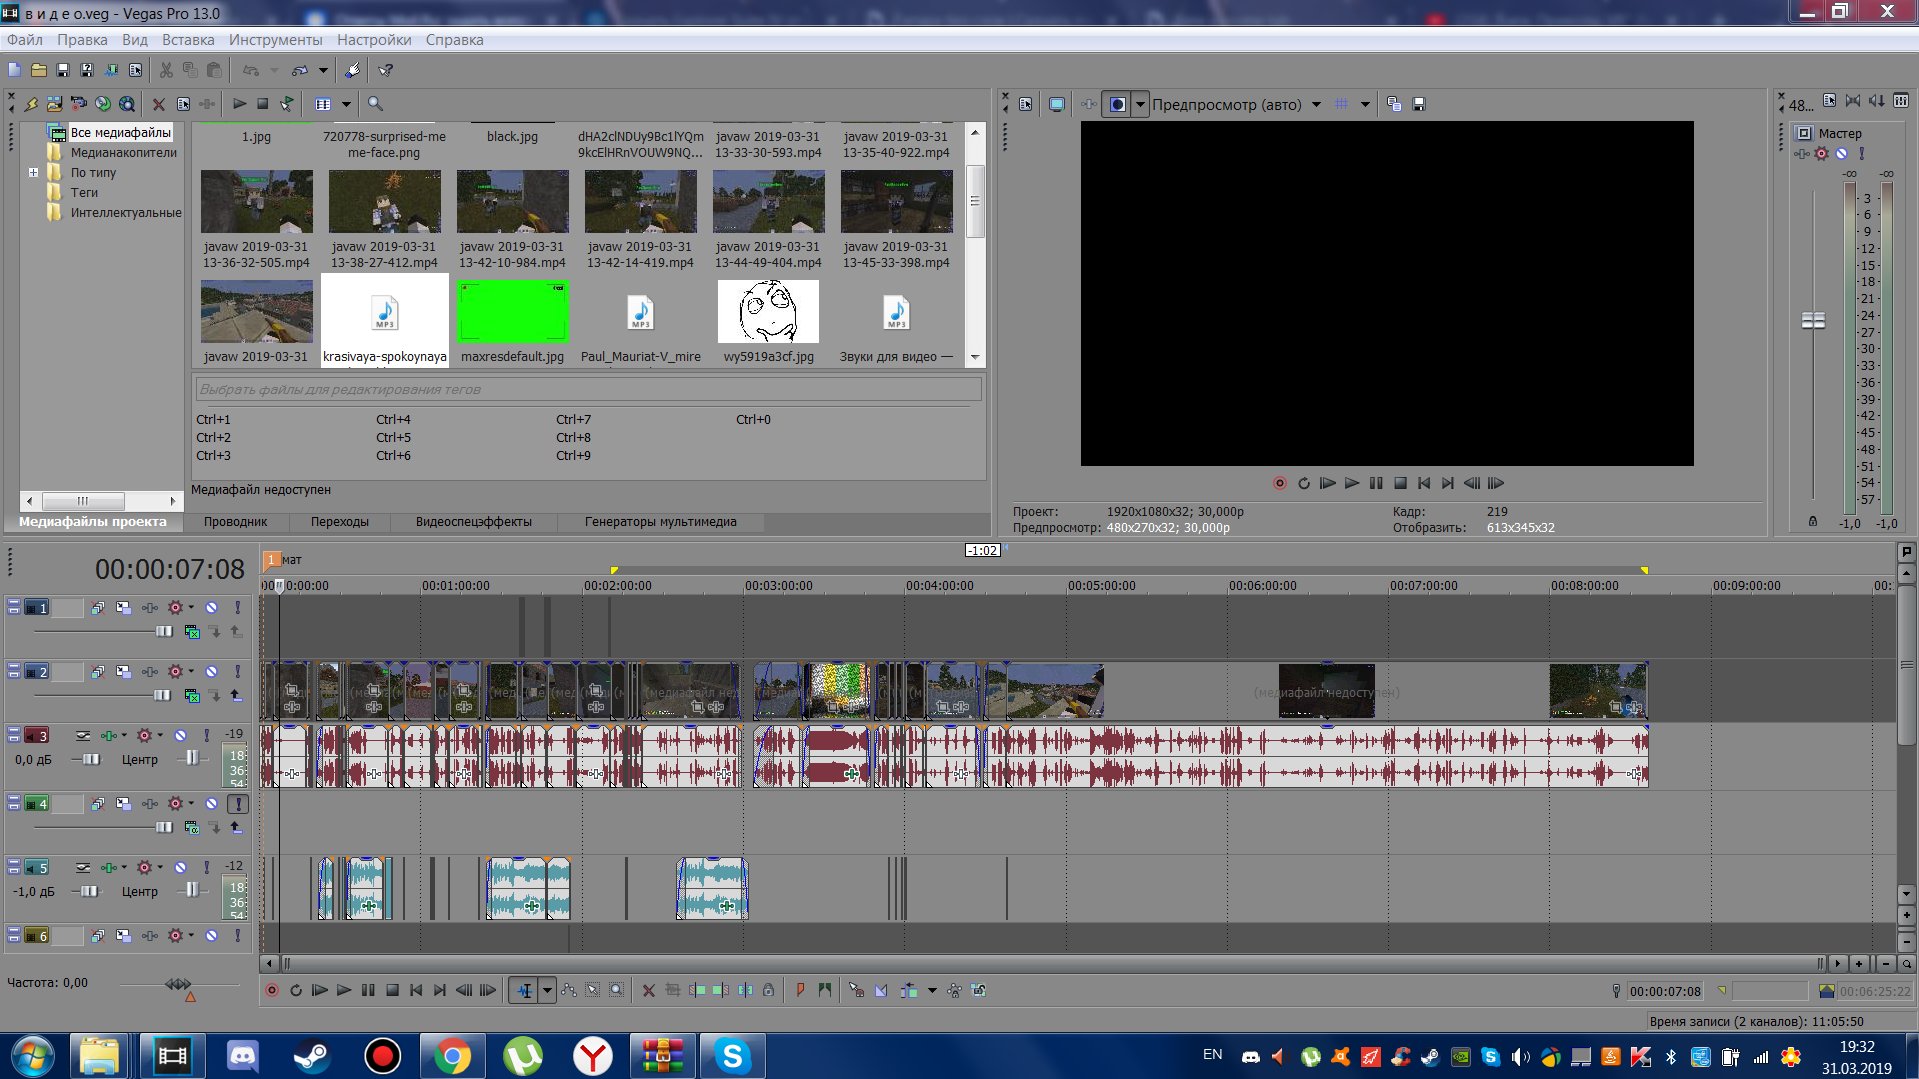The height and width of the screenshot is (1079, 1919).
Task: Switch to the Видеоспецэффекты tab
Action: pyautogui.click(x=473, y=522)
